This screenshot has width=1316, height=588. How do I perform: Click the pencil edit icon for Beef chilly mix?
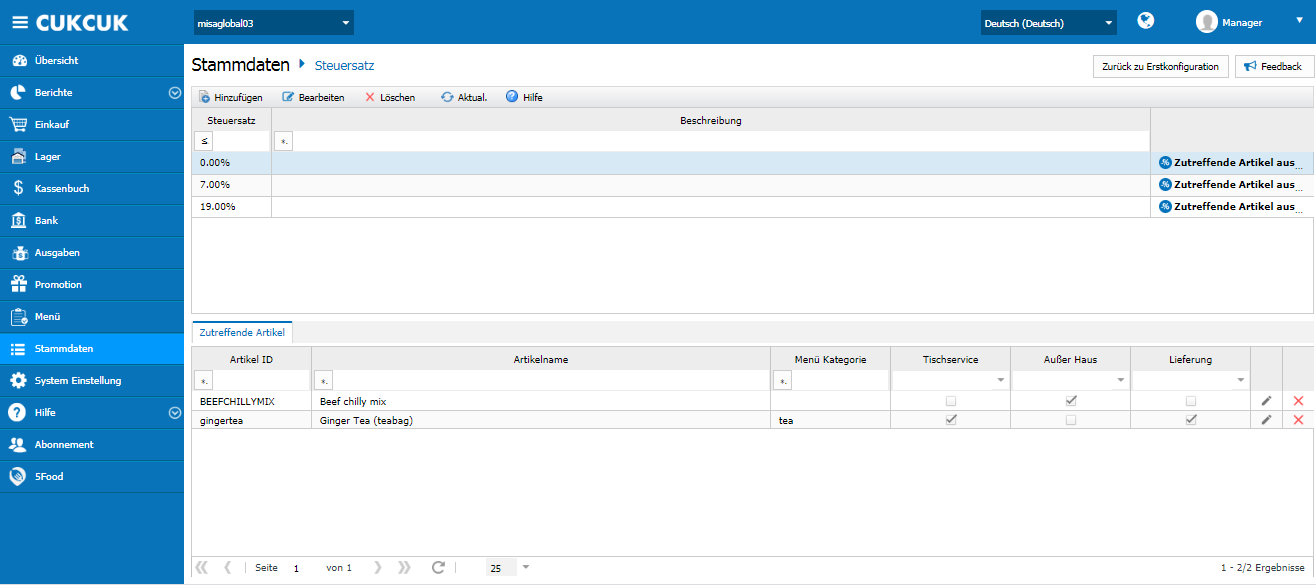1266,400
